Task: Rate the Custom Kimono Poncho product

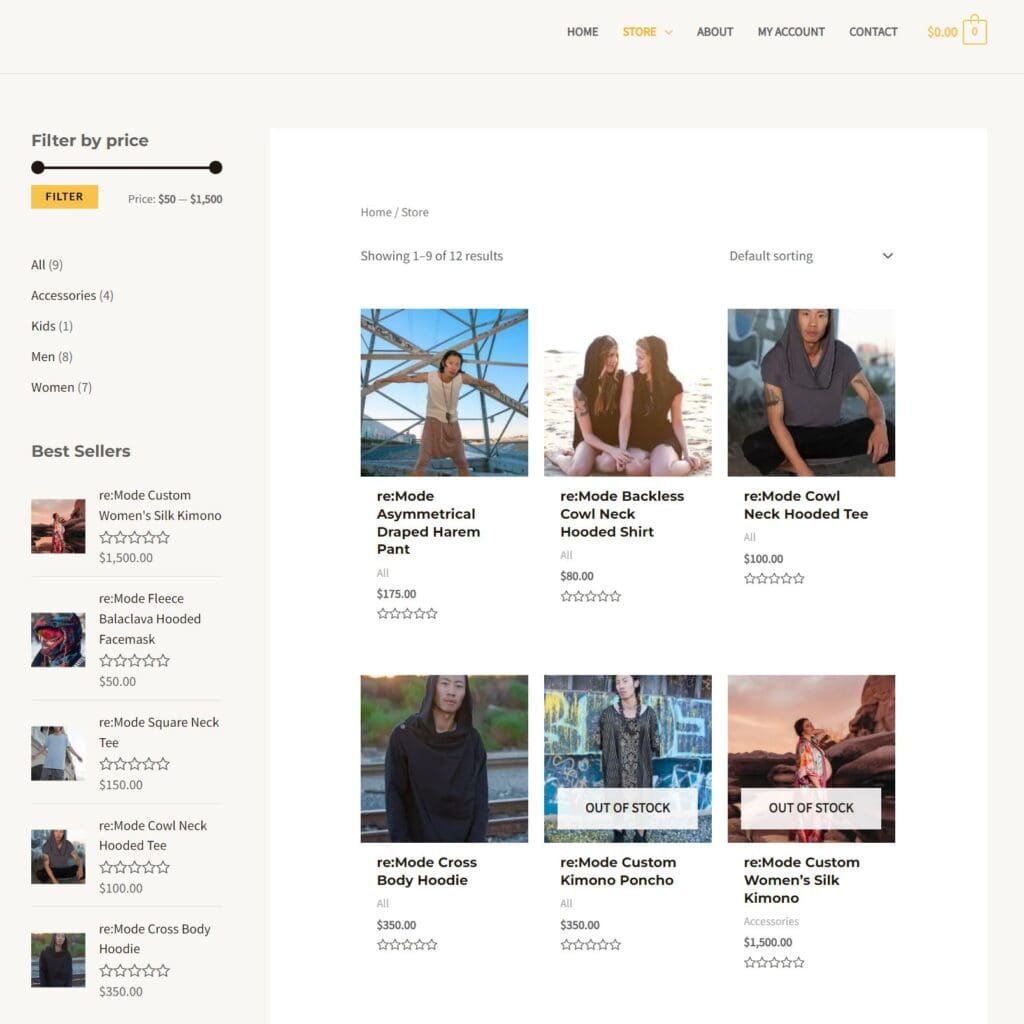Action: [591, 943]
